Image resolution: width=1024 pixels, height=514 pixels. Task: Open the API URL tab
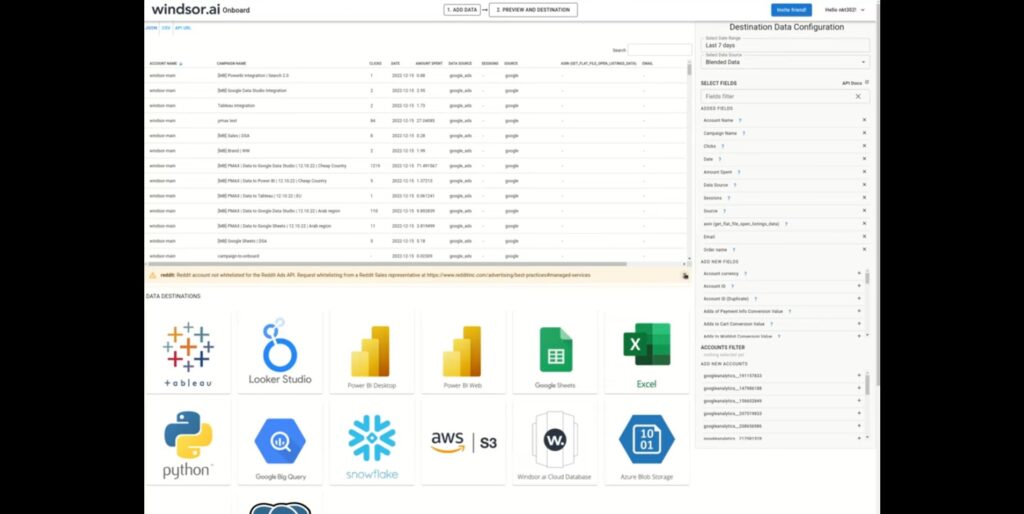coord(183,28)
